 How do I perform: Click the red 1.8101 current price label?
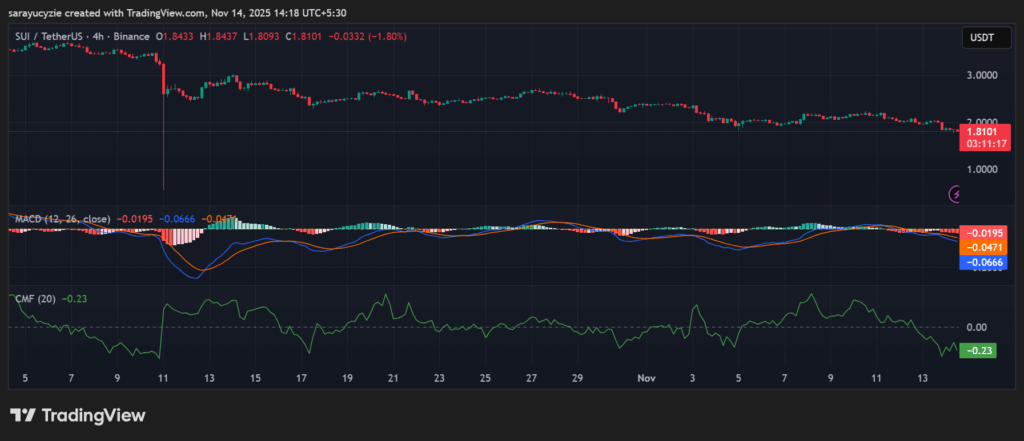pos(984,131)
